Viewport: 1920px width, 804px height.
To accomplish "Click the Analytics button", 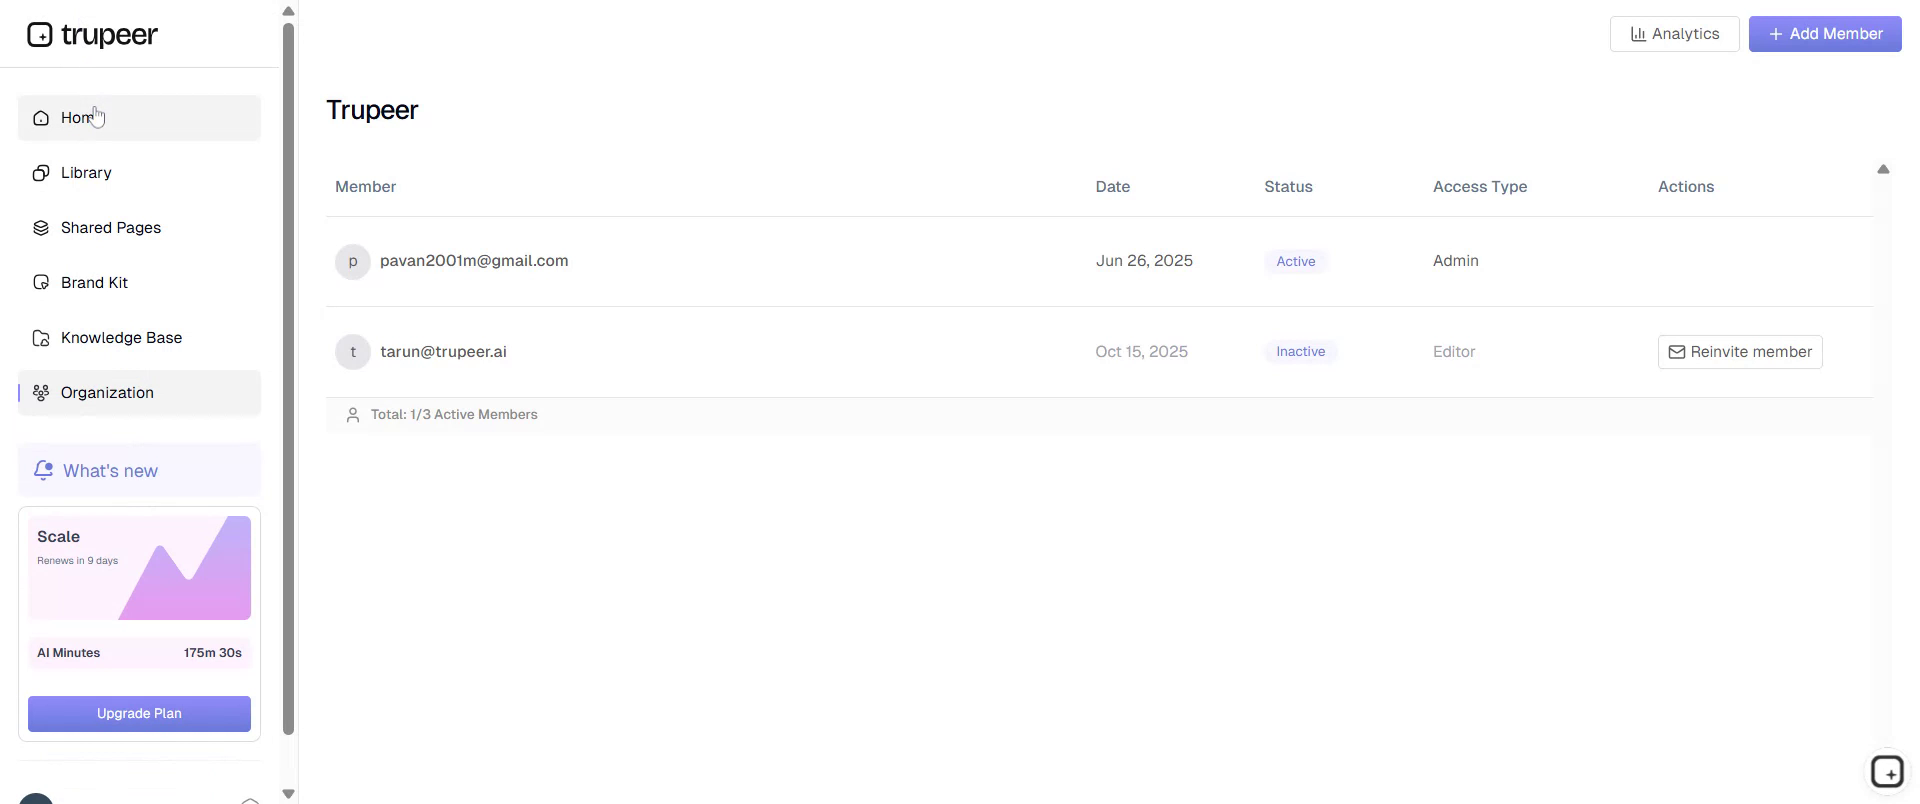I will (1674, 34).
